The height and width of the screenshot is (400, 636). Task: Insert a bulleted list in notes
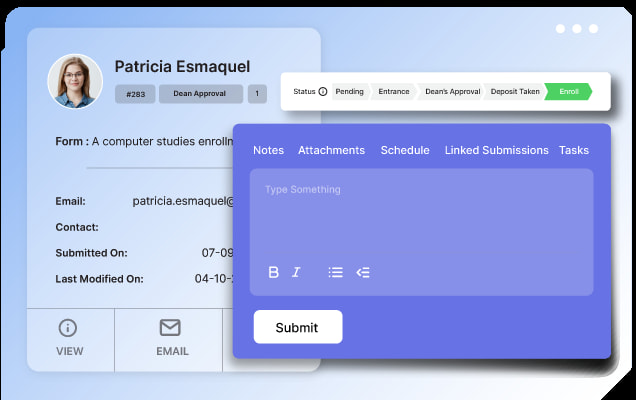(x=335, y=272)
